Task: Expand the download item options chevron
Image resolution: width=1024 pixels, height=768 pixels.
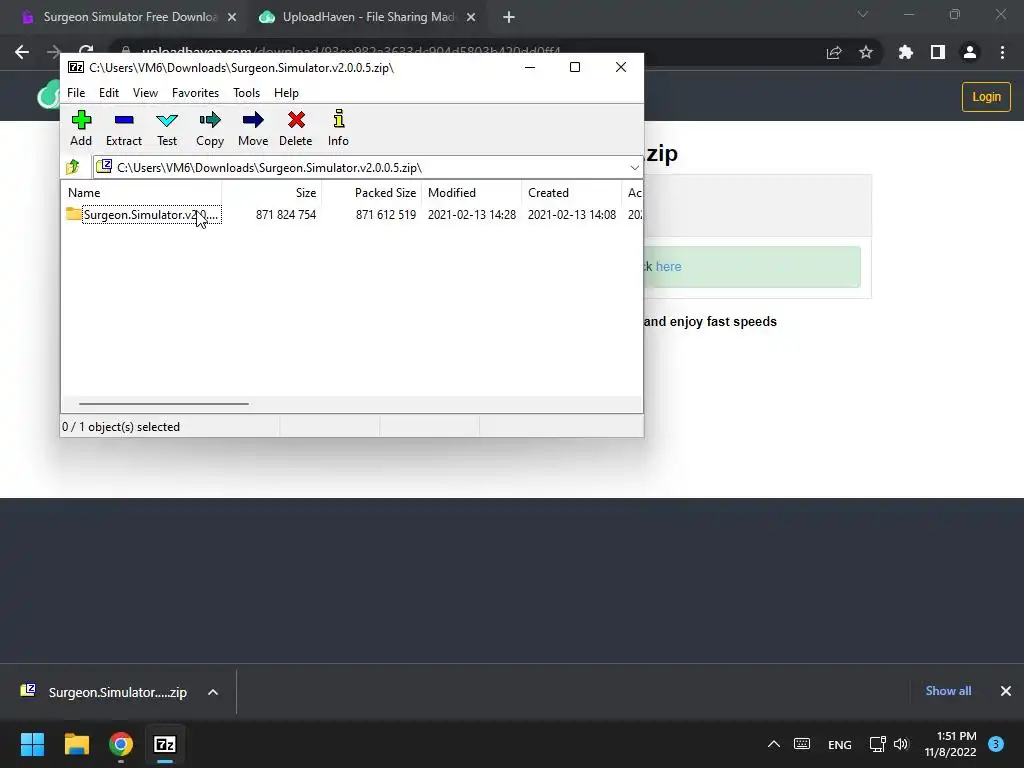Action: coord(213,692)
